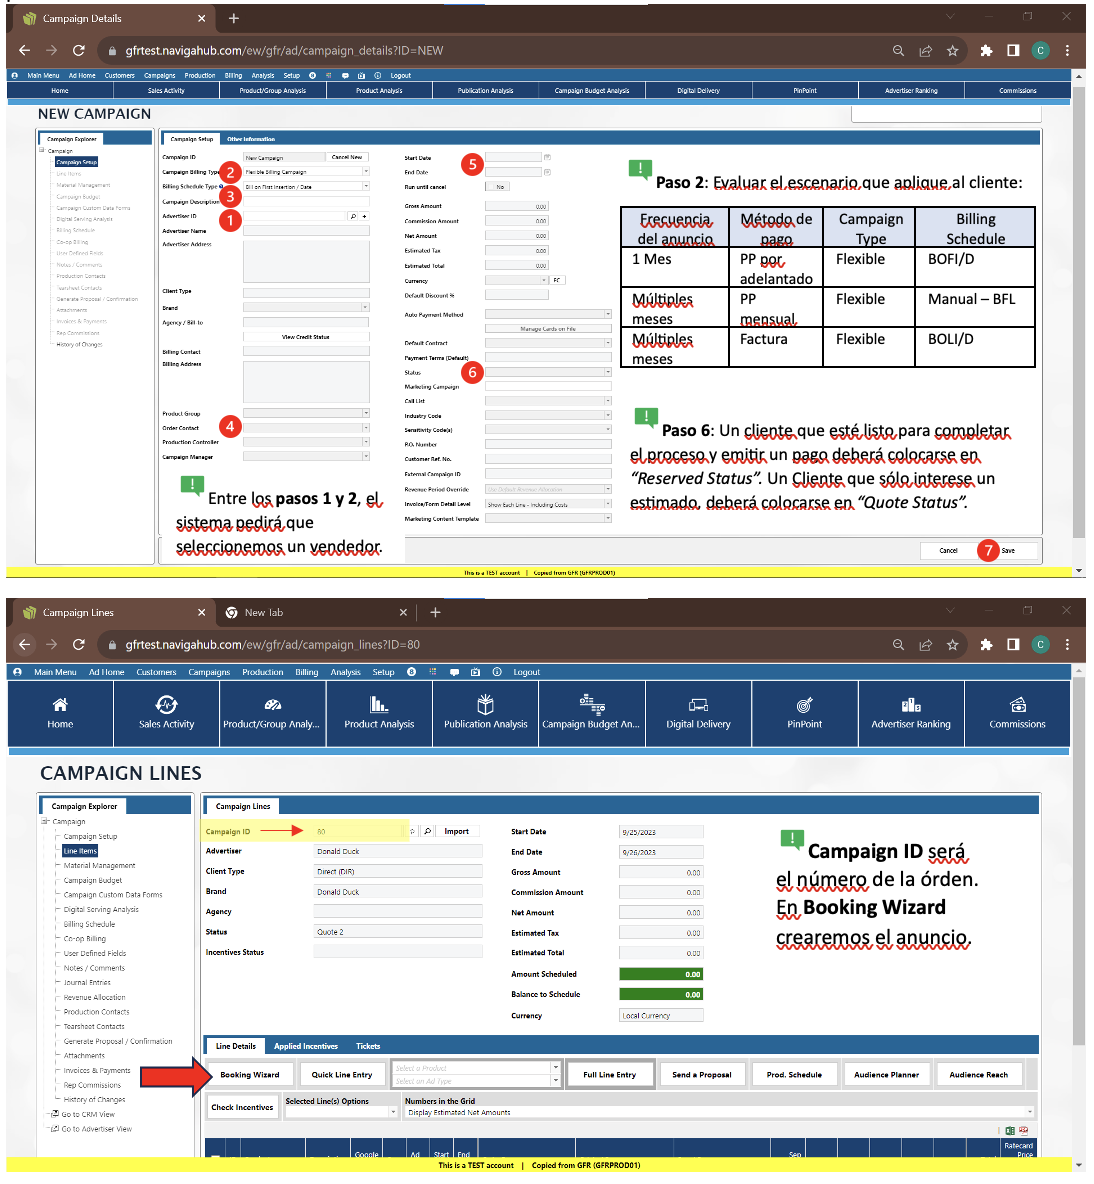Viewport: 1094px width, 1184px height.
Task: Toggle the Run until cancel 'No' switch
Action: coord(499,187)
